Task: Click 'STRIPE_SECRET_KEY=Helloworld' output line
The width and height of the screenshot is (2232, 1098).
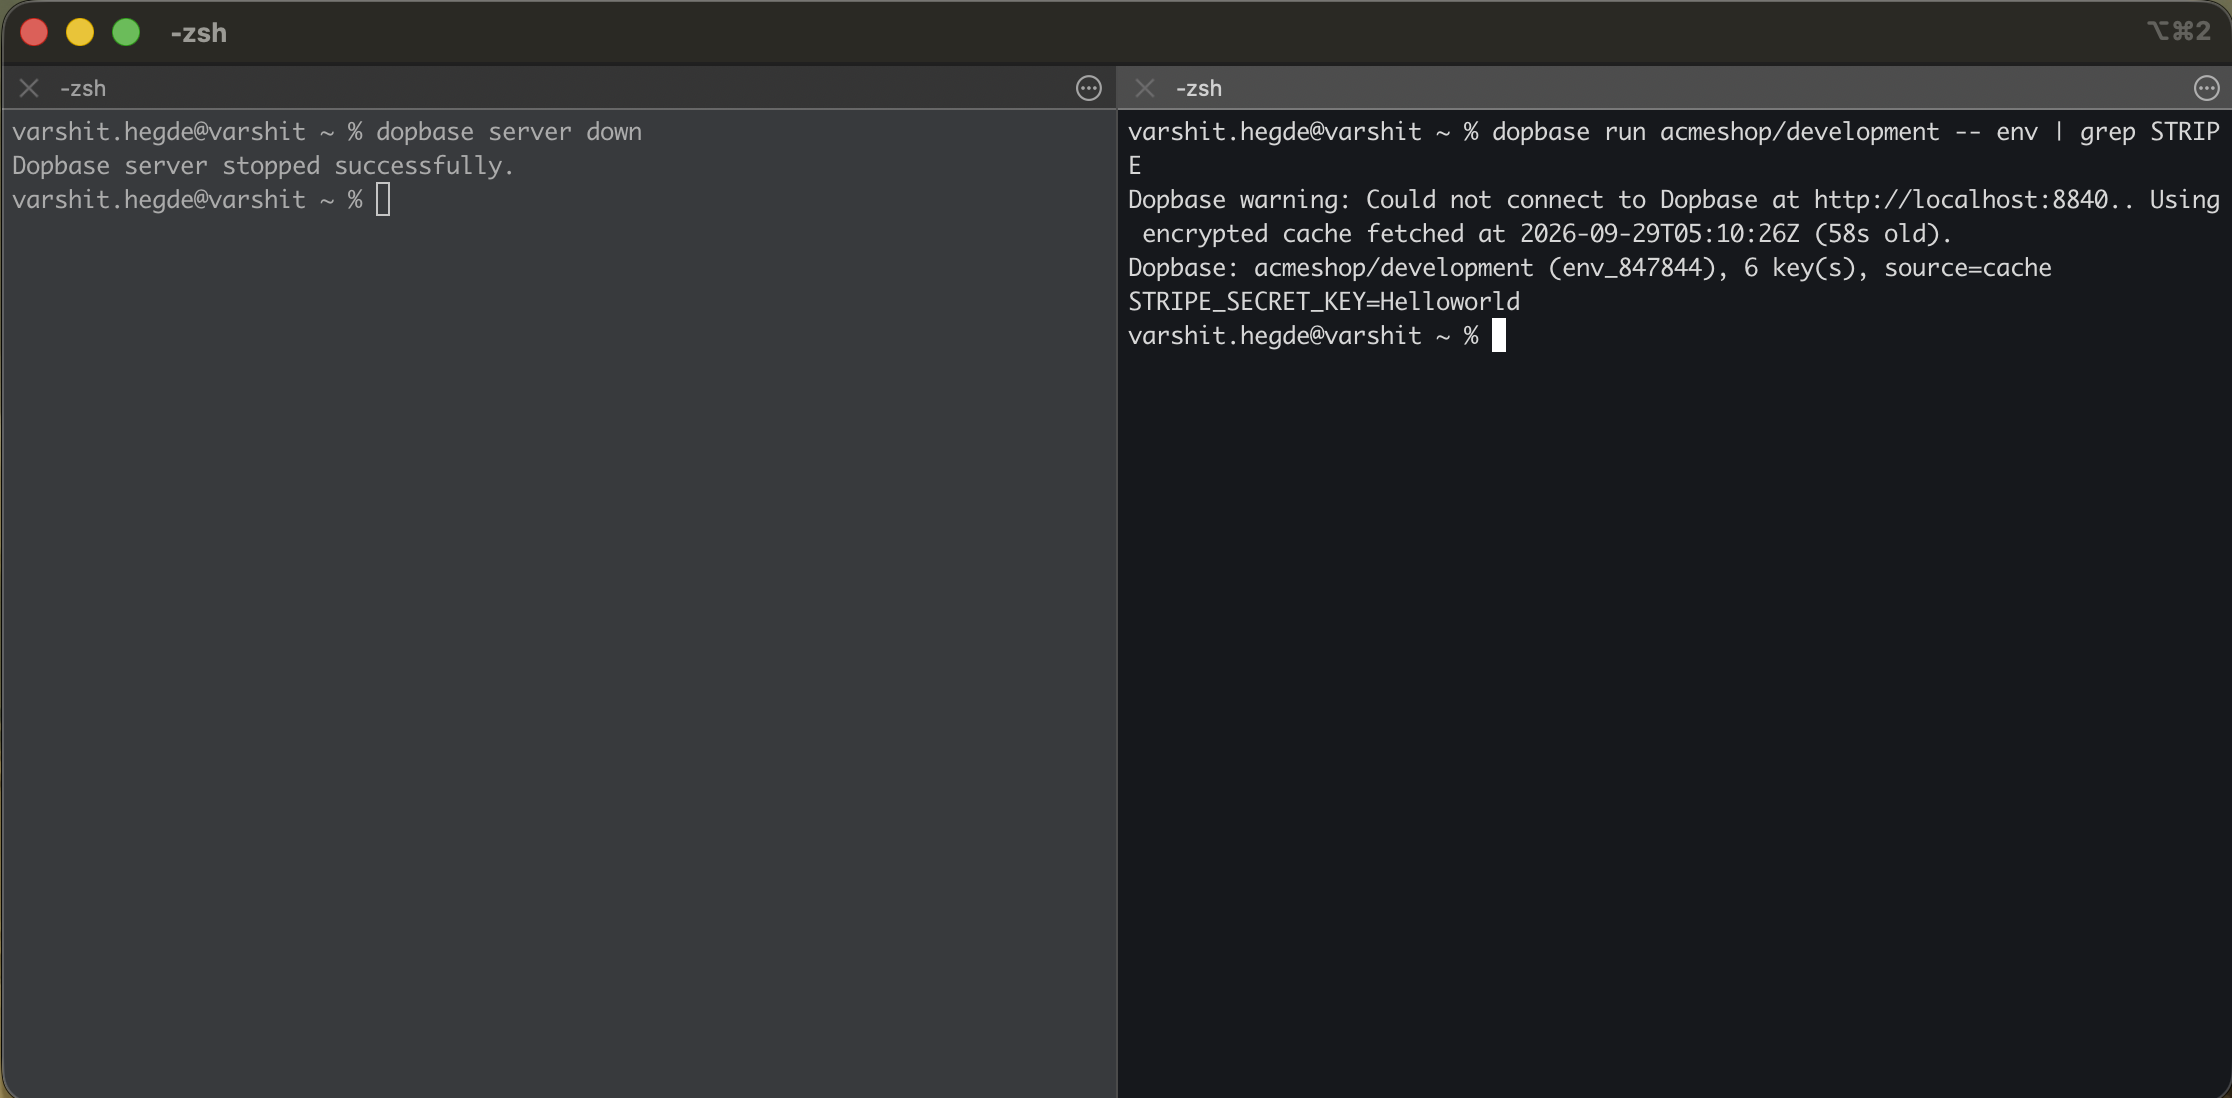Action: click(x=1324, y=302)
